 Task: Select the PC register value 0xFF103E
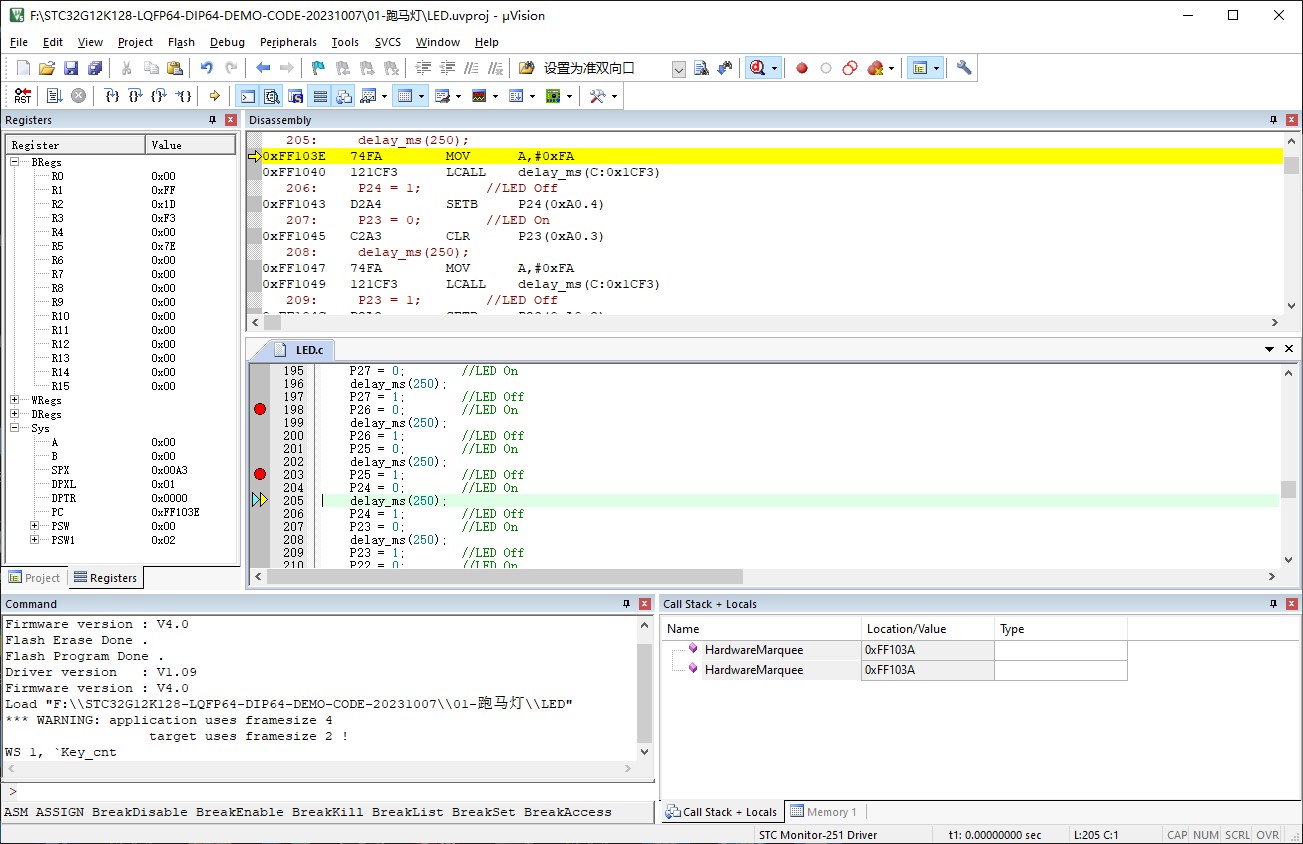click(176, 512)
